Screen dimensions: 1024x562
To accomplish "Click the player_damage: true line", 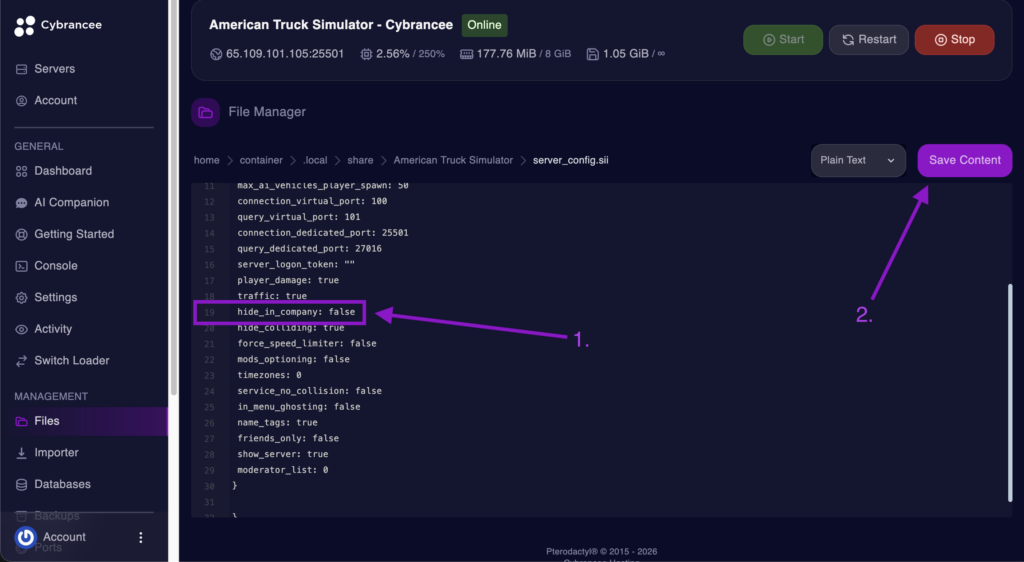I will point(288,281).
